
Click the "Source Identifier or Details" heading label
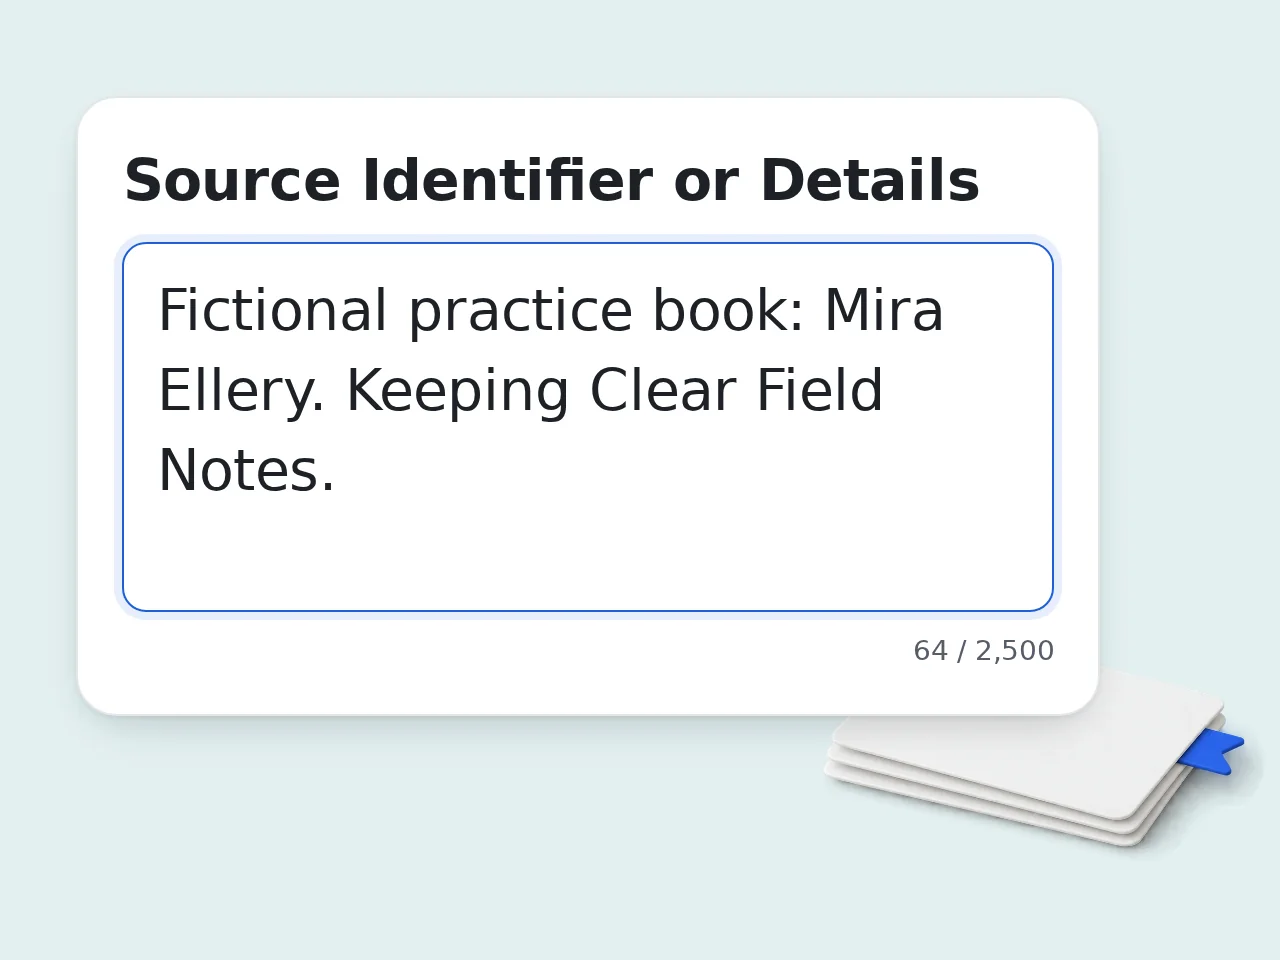pyautogui.click(x=552, y=181)
